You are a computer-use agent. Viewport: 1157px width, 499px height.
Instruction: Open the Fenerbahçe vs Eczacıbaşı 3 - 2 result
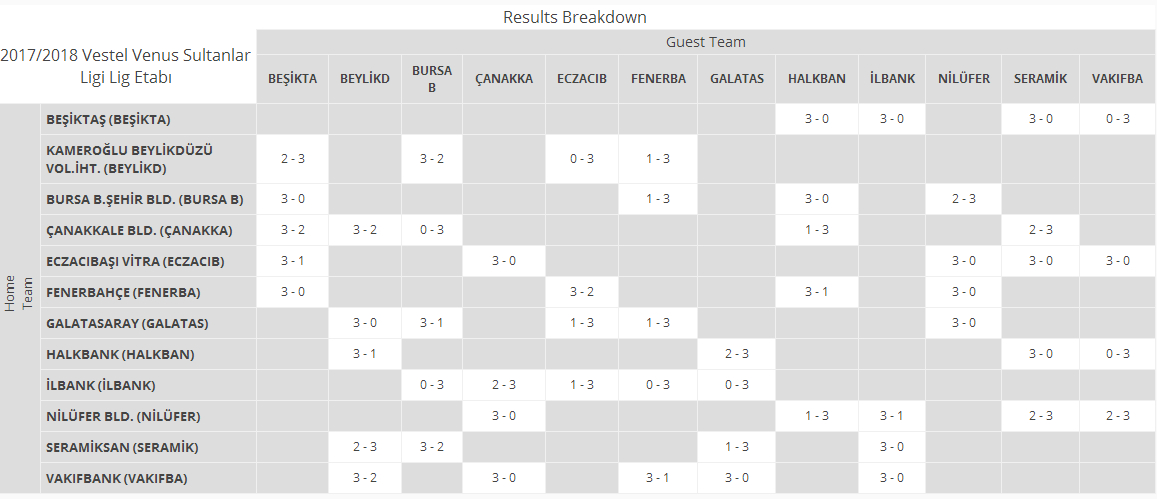click(x=581, y=292)
